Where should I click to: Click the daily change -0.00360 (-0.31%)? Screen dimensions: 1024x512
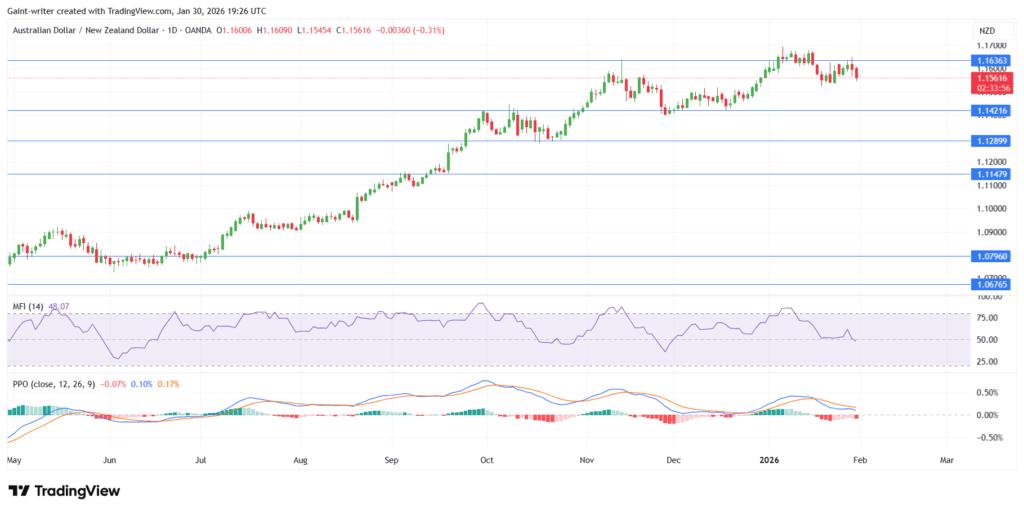coord(412,30)
